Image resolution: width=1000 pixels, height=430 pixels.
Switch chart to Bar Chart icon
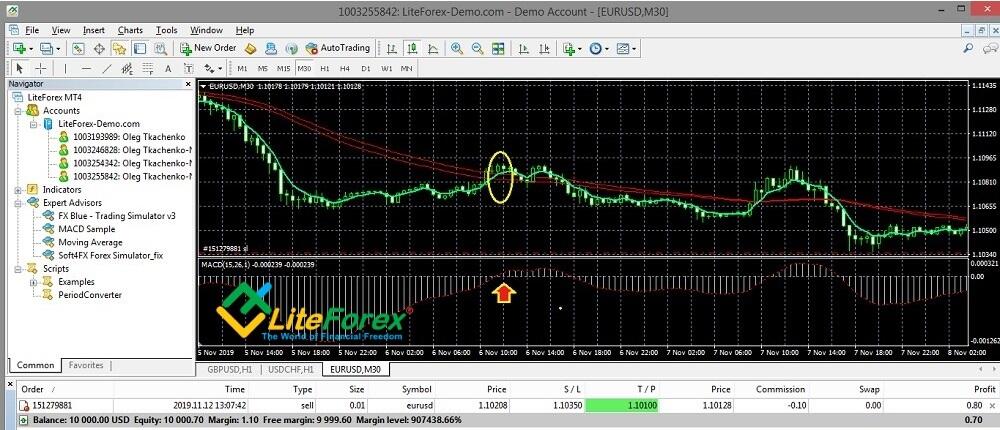(x=393, y=48)
